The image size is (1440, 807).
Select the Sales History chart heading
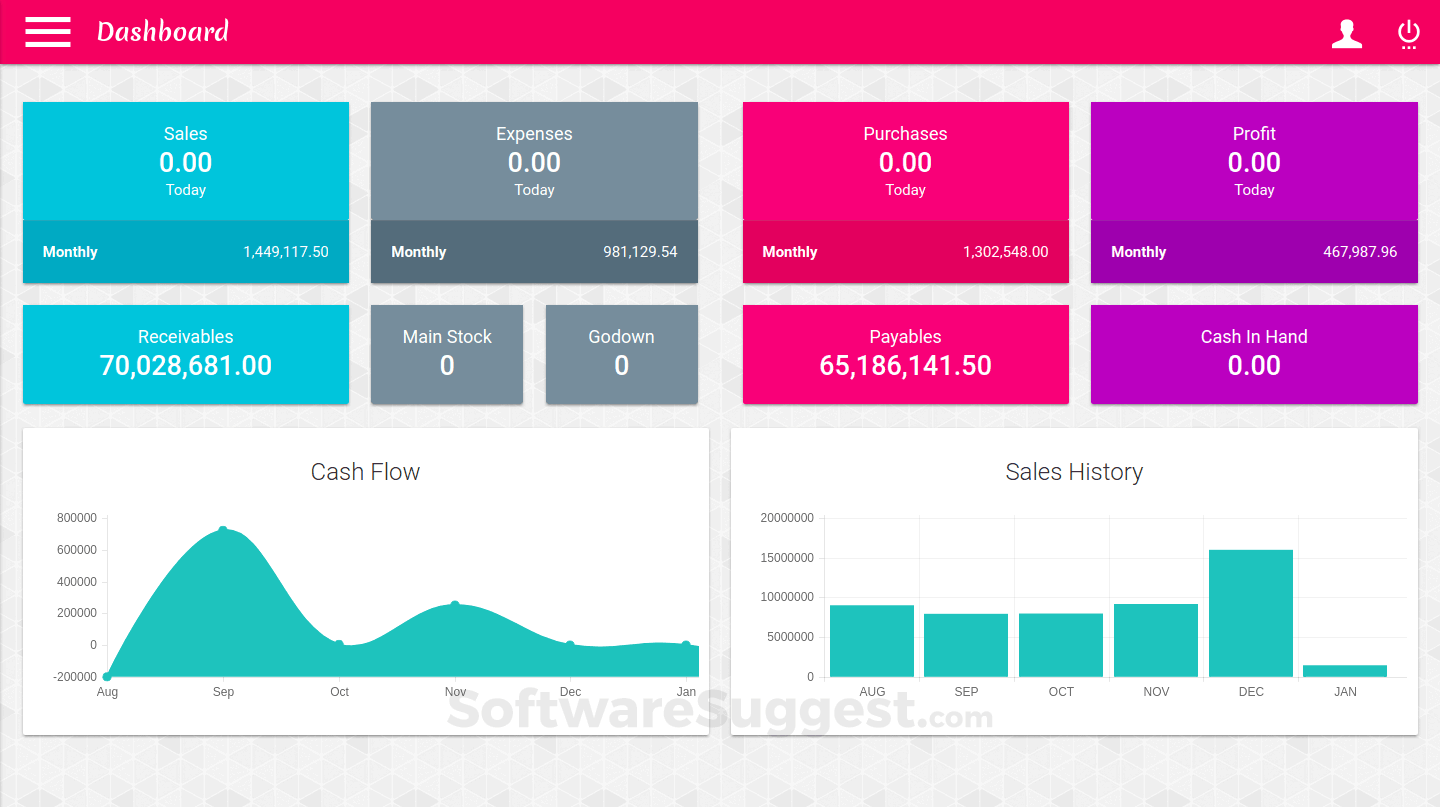coord(1074,471)
